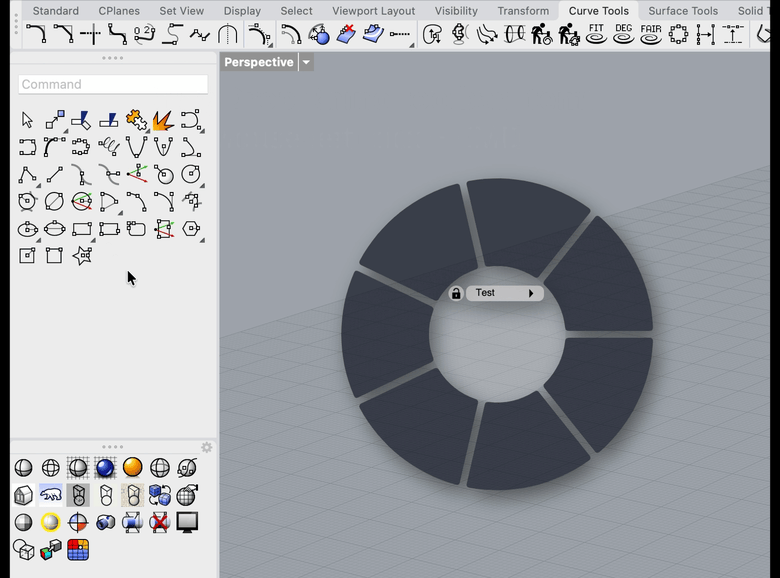780x578 pixels.
Task: Toggle the lock icon next to Test
Action: click(x=456, y=293)
